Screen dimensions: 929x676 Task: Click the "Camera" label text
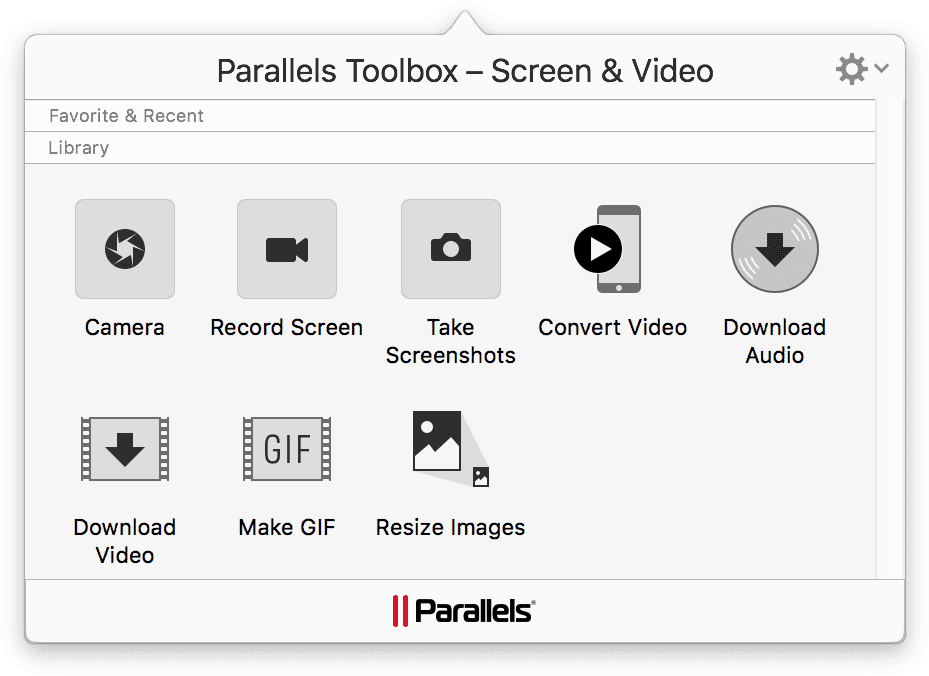tap(125, 328)
